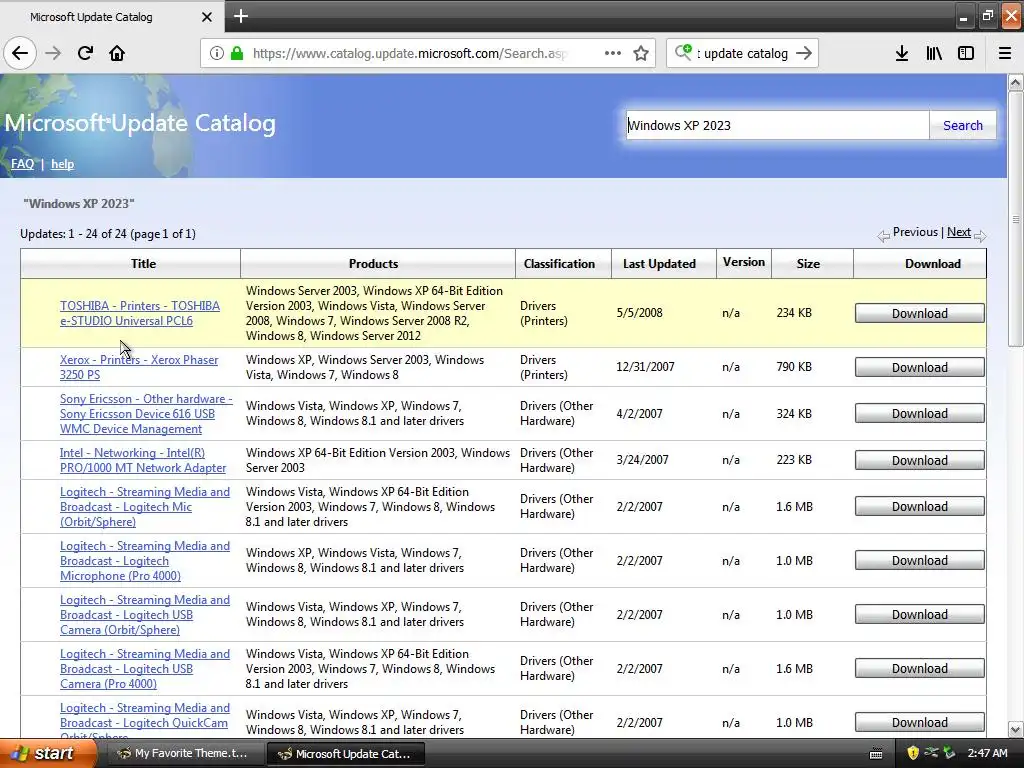The height and width of the screenshot is (768, 1024).
Task: Open Xerox Phaser 3250 PS link
Action: (138, 367)
